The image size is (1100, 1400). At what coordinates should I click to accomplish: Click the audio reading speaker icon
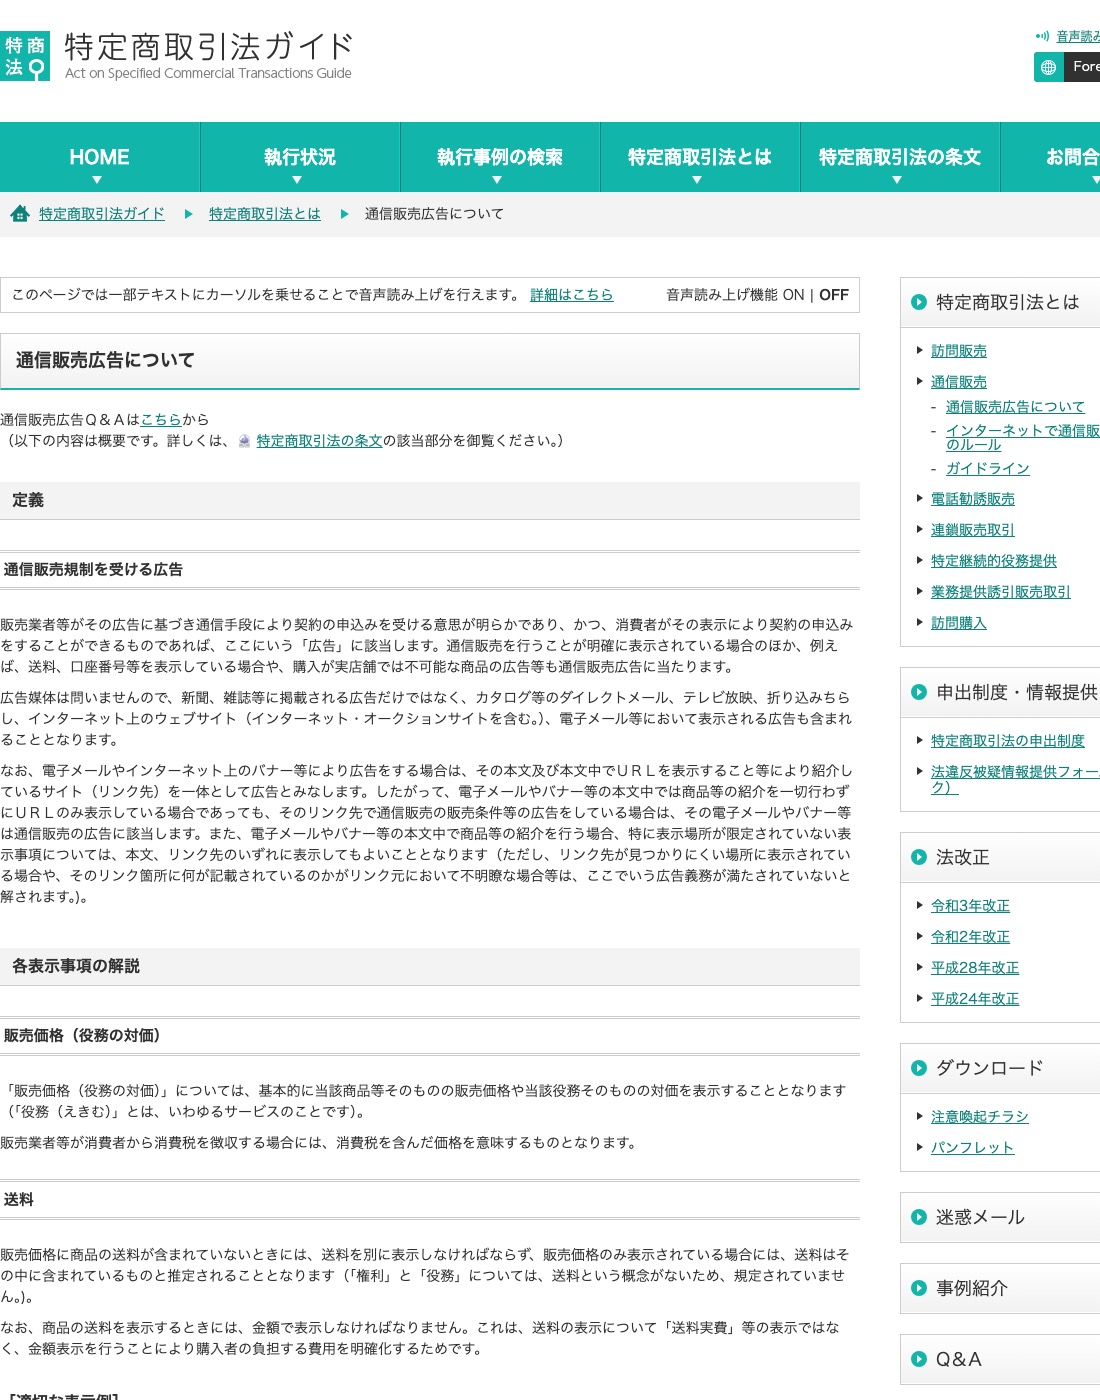1042,36
